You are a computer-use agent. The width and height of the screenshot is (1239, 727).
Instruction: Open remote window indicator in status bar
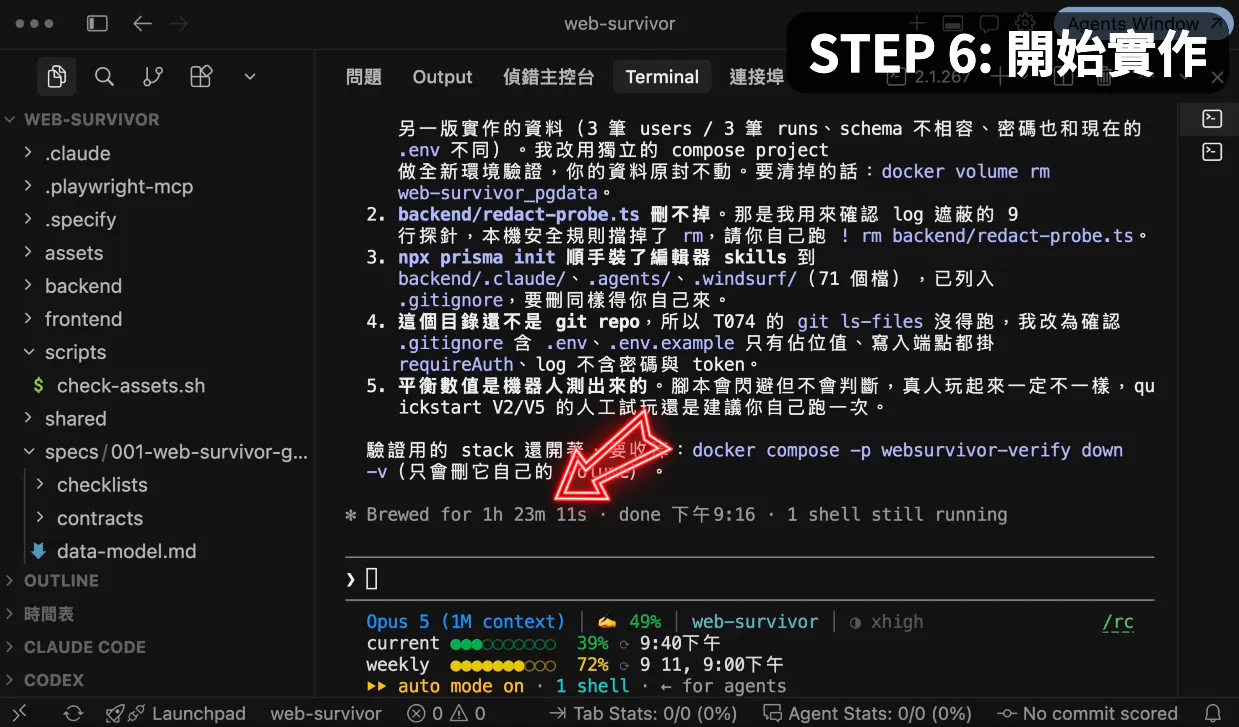[x=19, y=713]
